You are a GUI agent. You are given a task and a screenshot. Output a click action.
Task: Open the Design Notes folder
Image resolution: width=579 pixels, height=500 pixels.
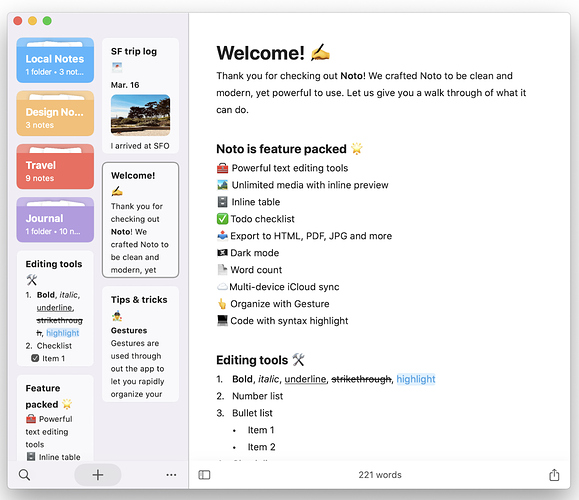(55, 113)
